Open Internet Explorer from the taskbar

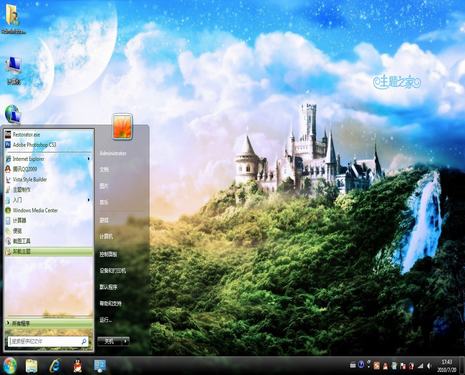55,366
